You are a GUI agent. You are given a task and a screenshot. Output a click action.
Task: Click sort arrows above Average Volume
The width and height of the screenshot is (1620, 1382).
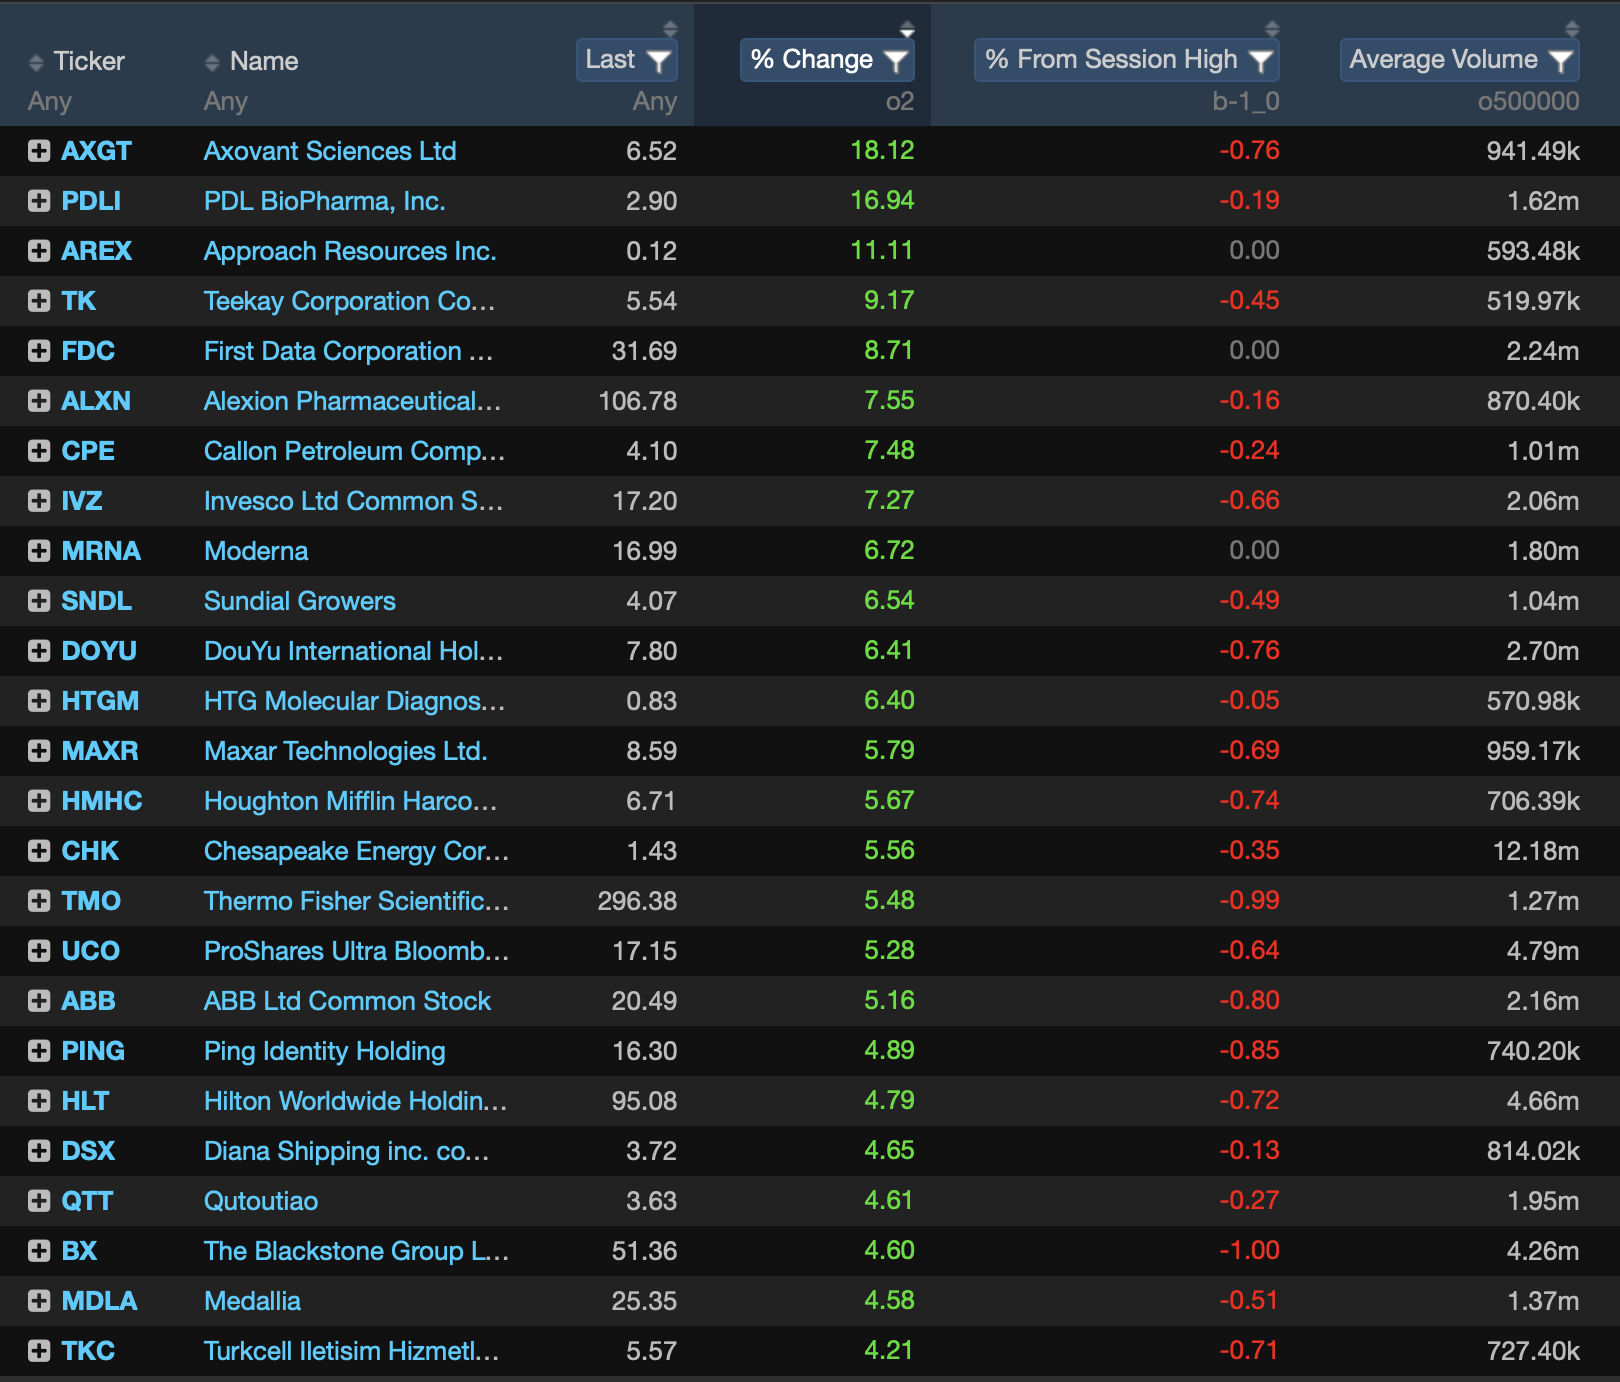(1572, 28)
